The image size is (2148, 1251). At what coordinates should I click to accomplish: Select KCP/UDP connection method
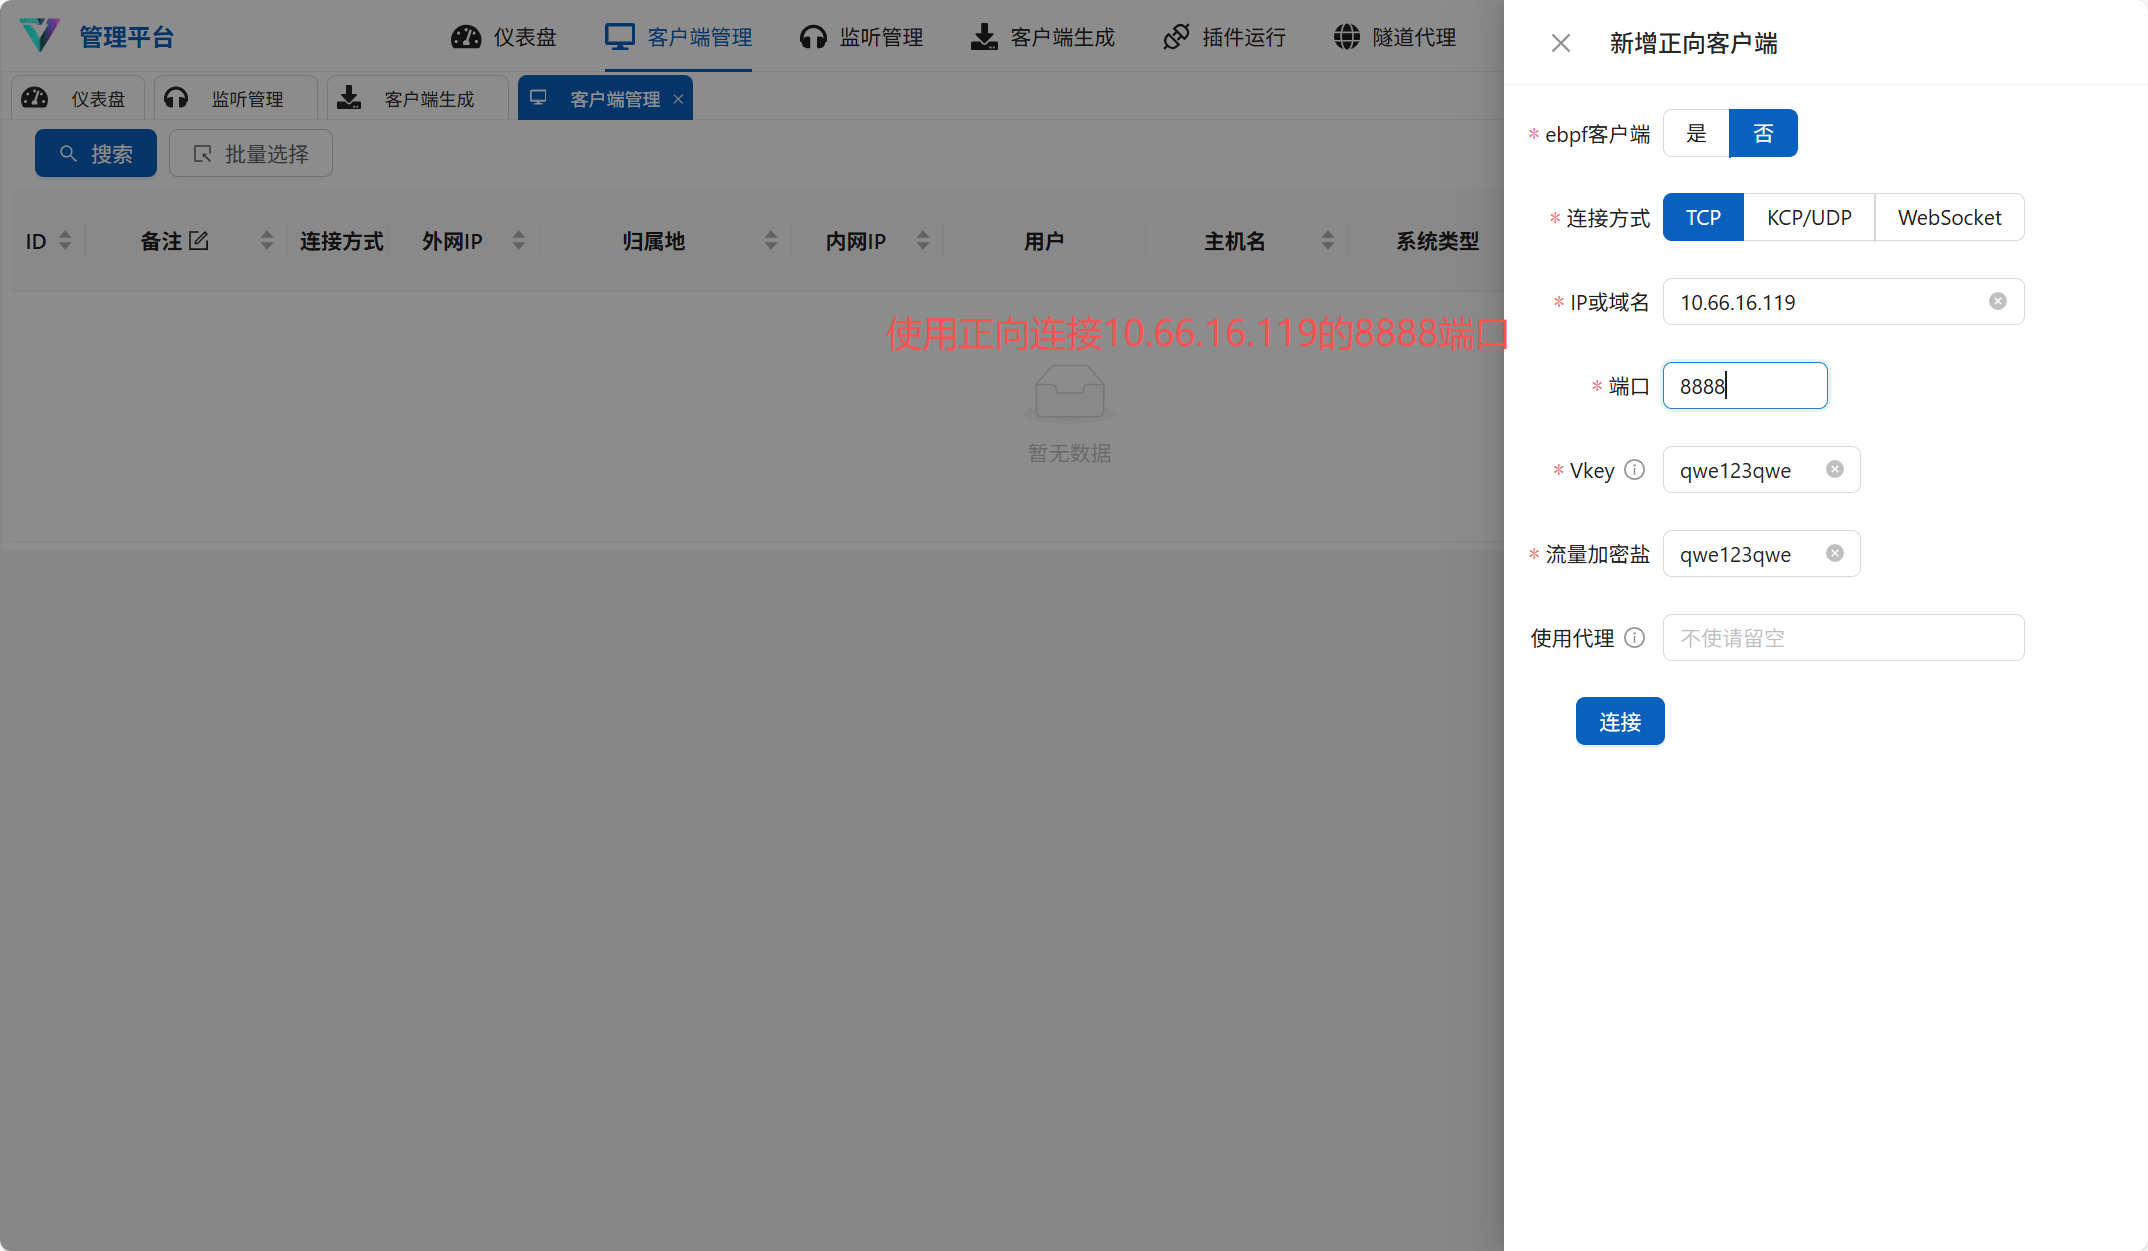tap(1808, 217)
